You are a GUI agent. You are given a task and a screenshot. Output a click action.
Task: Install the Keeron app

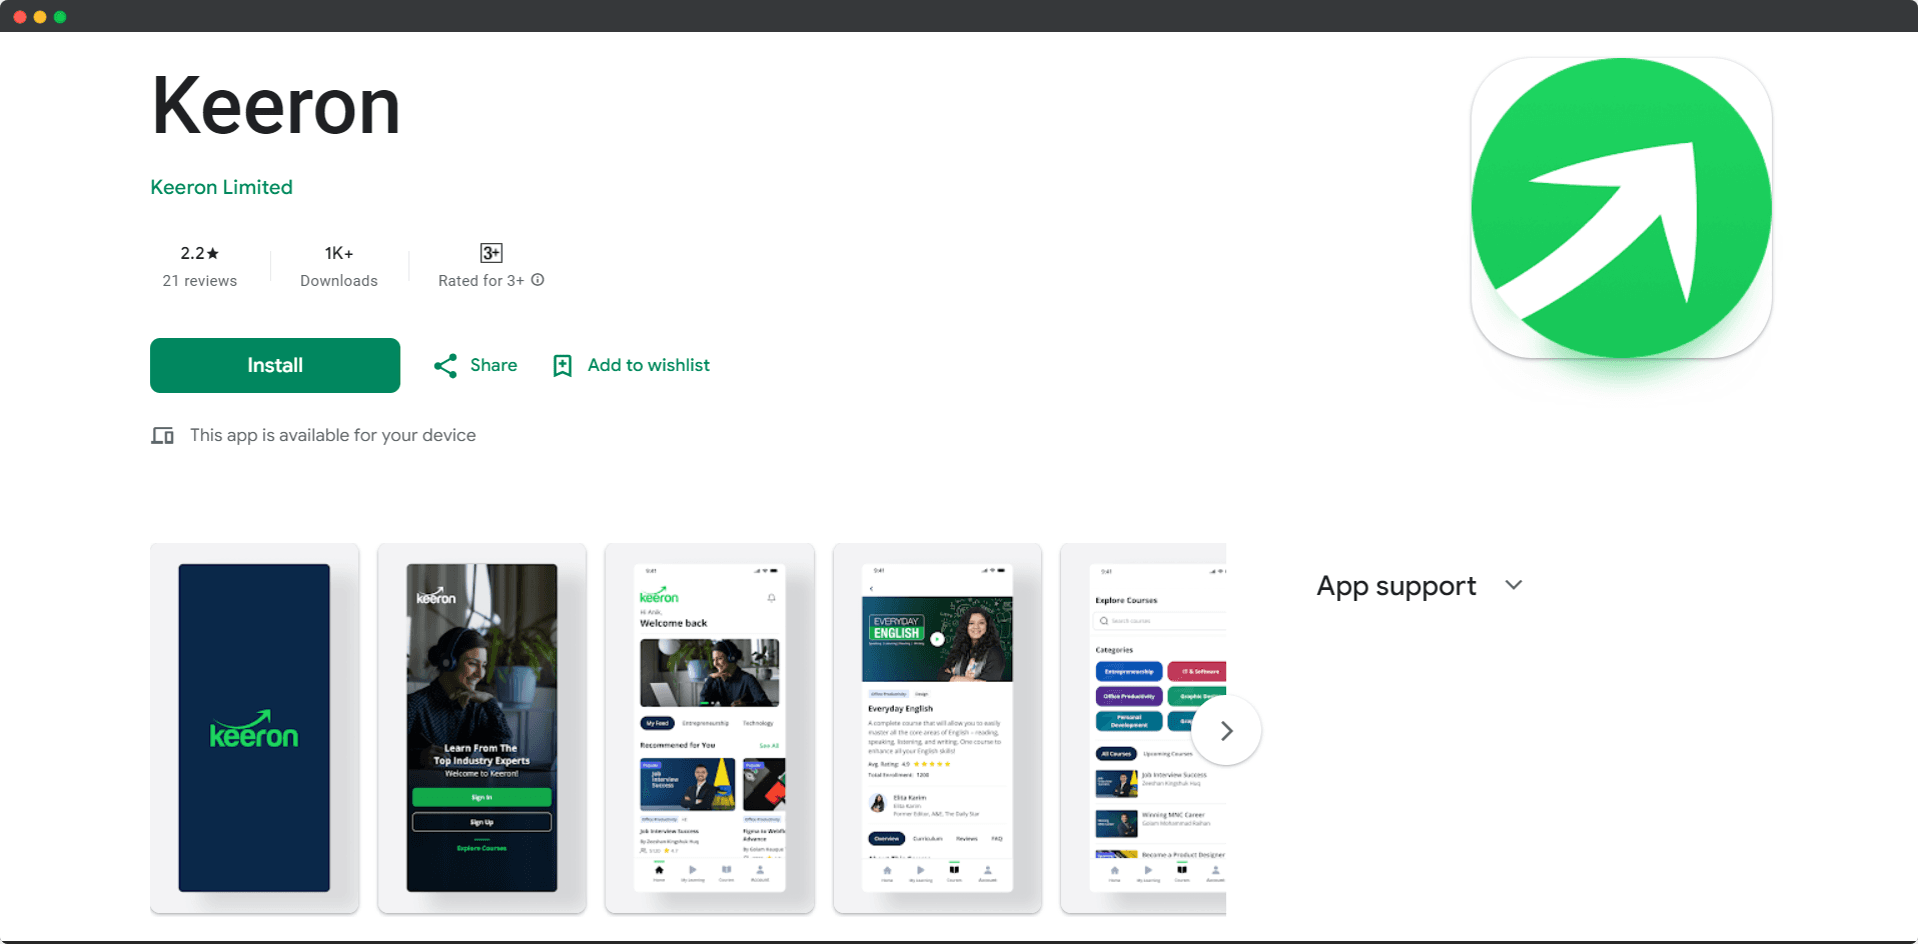coord(275,365)
